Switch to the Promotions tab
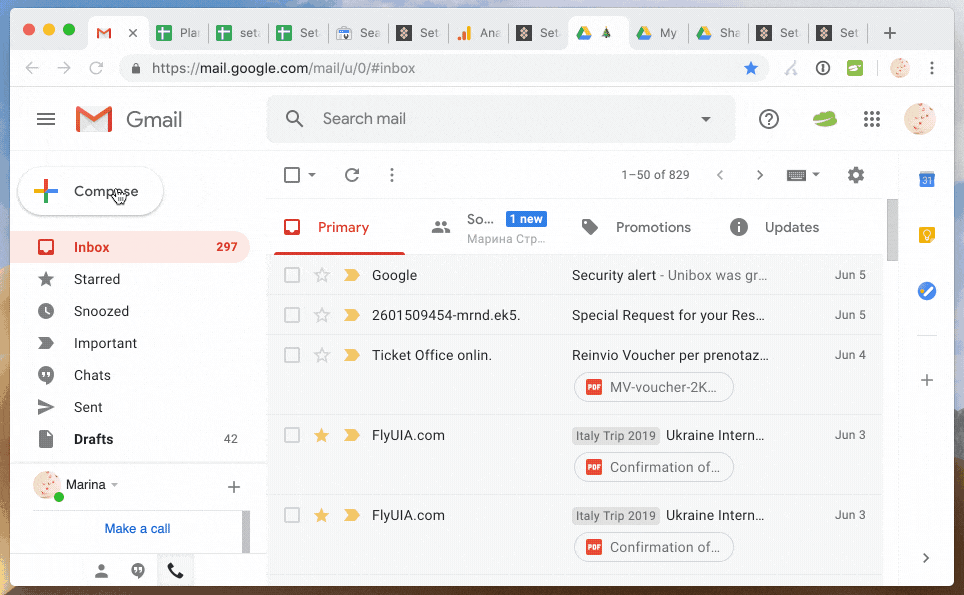964x595 pixels. coord(637,227)
